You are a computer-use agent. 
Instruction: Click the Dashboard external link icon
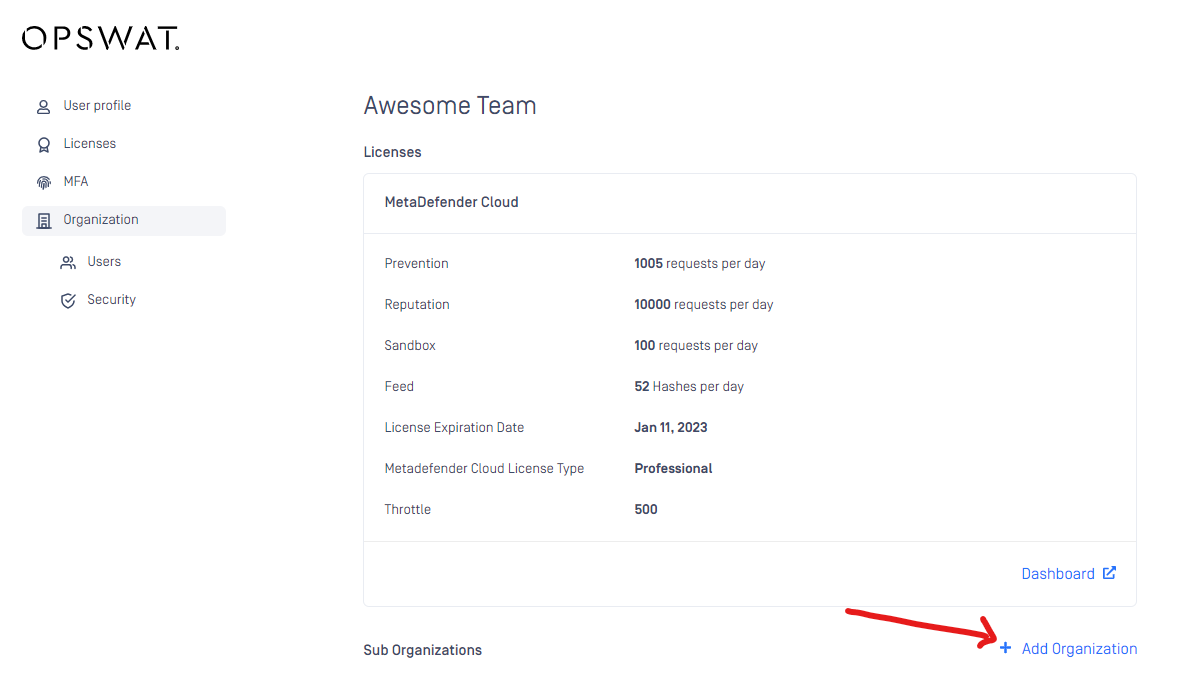pos(1109,573)
